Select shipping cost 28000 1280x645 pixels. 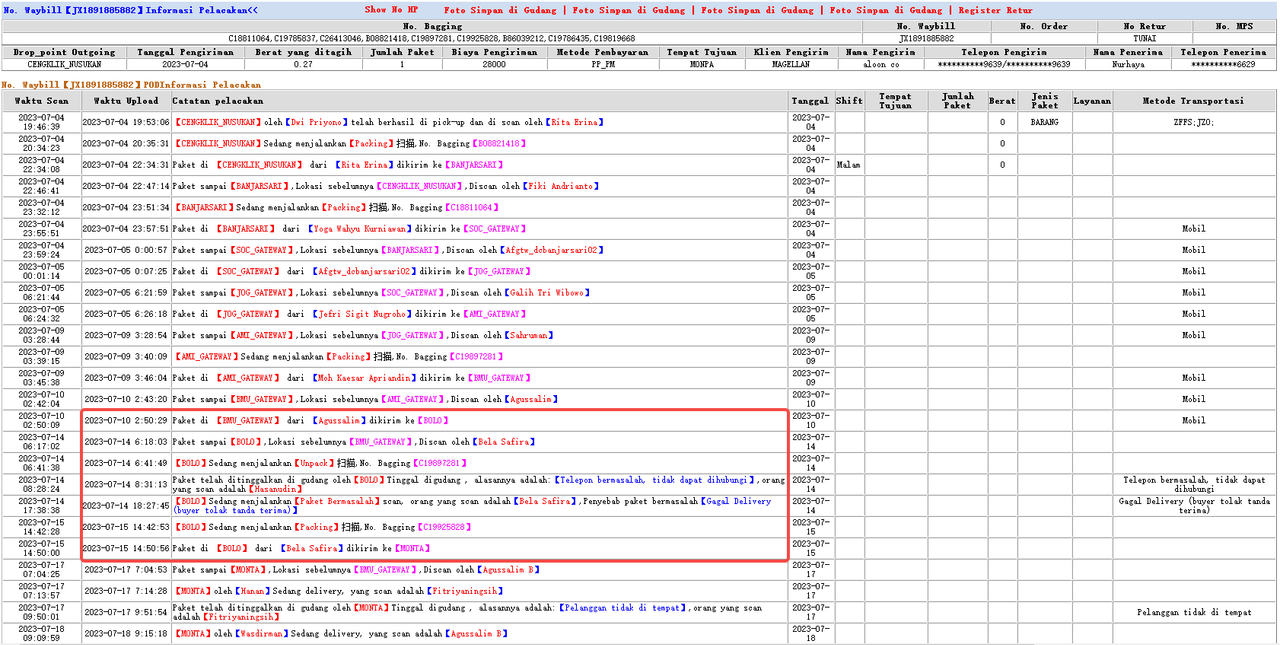(494, 64)
